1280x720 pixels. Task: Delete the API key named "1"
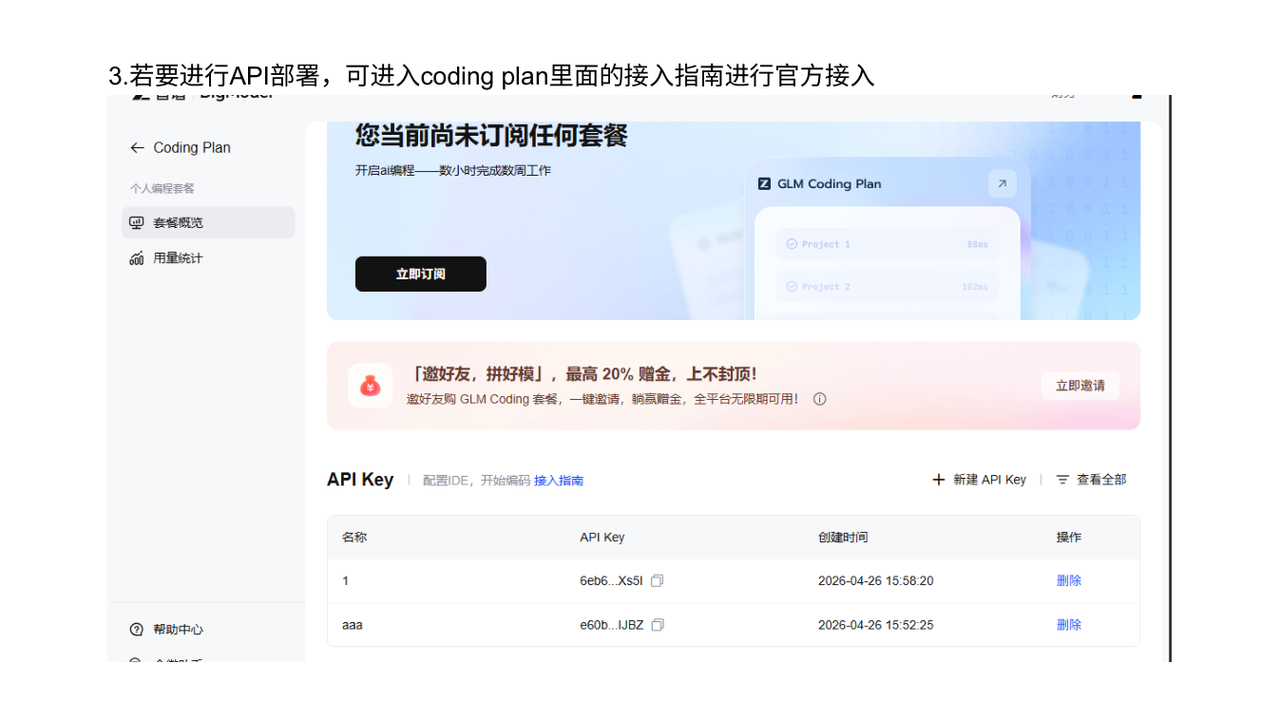(1068, 580)
